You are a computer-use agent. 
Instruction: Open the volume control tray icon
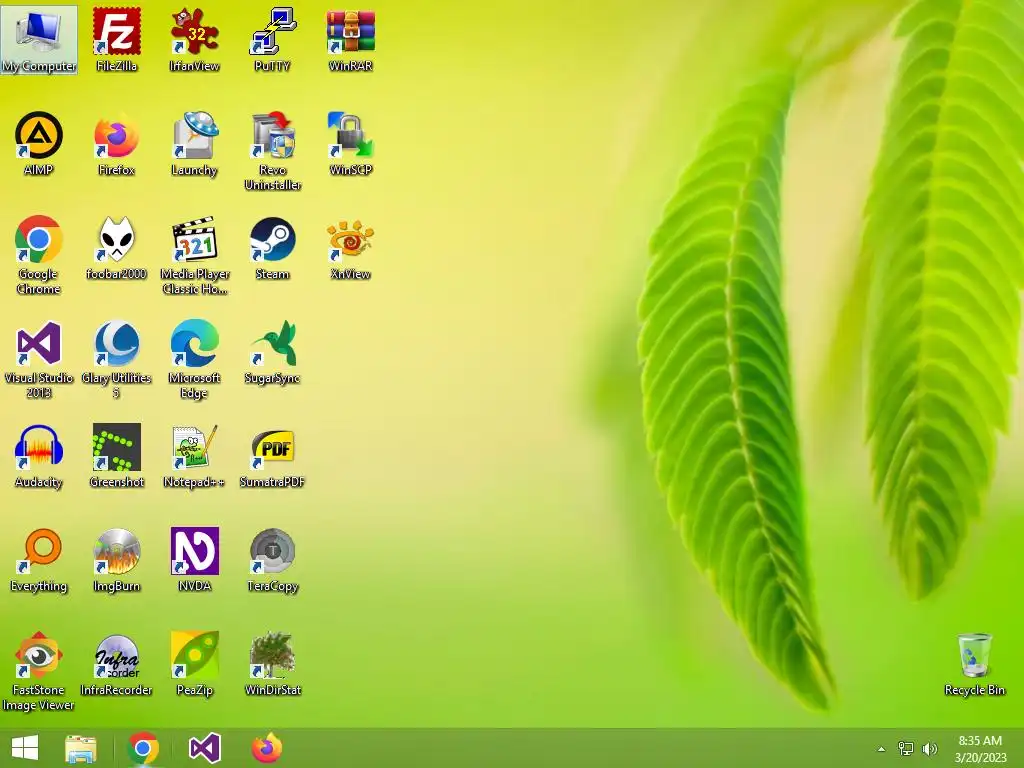point(929,748)
